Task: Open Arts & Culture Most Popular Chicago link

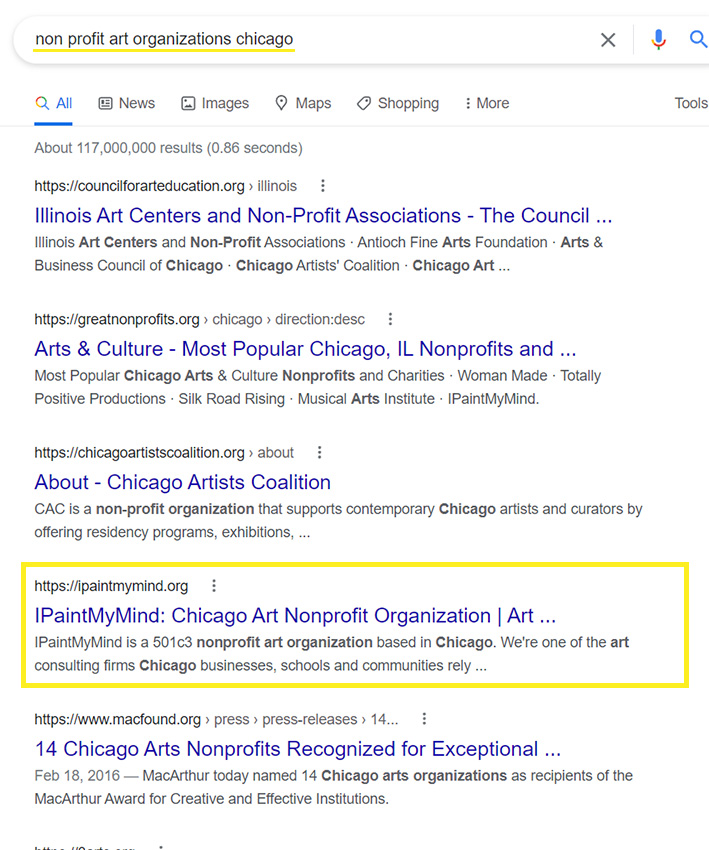Action: tap(305, 349)
